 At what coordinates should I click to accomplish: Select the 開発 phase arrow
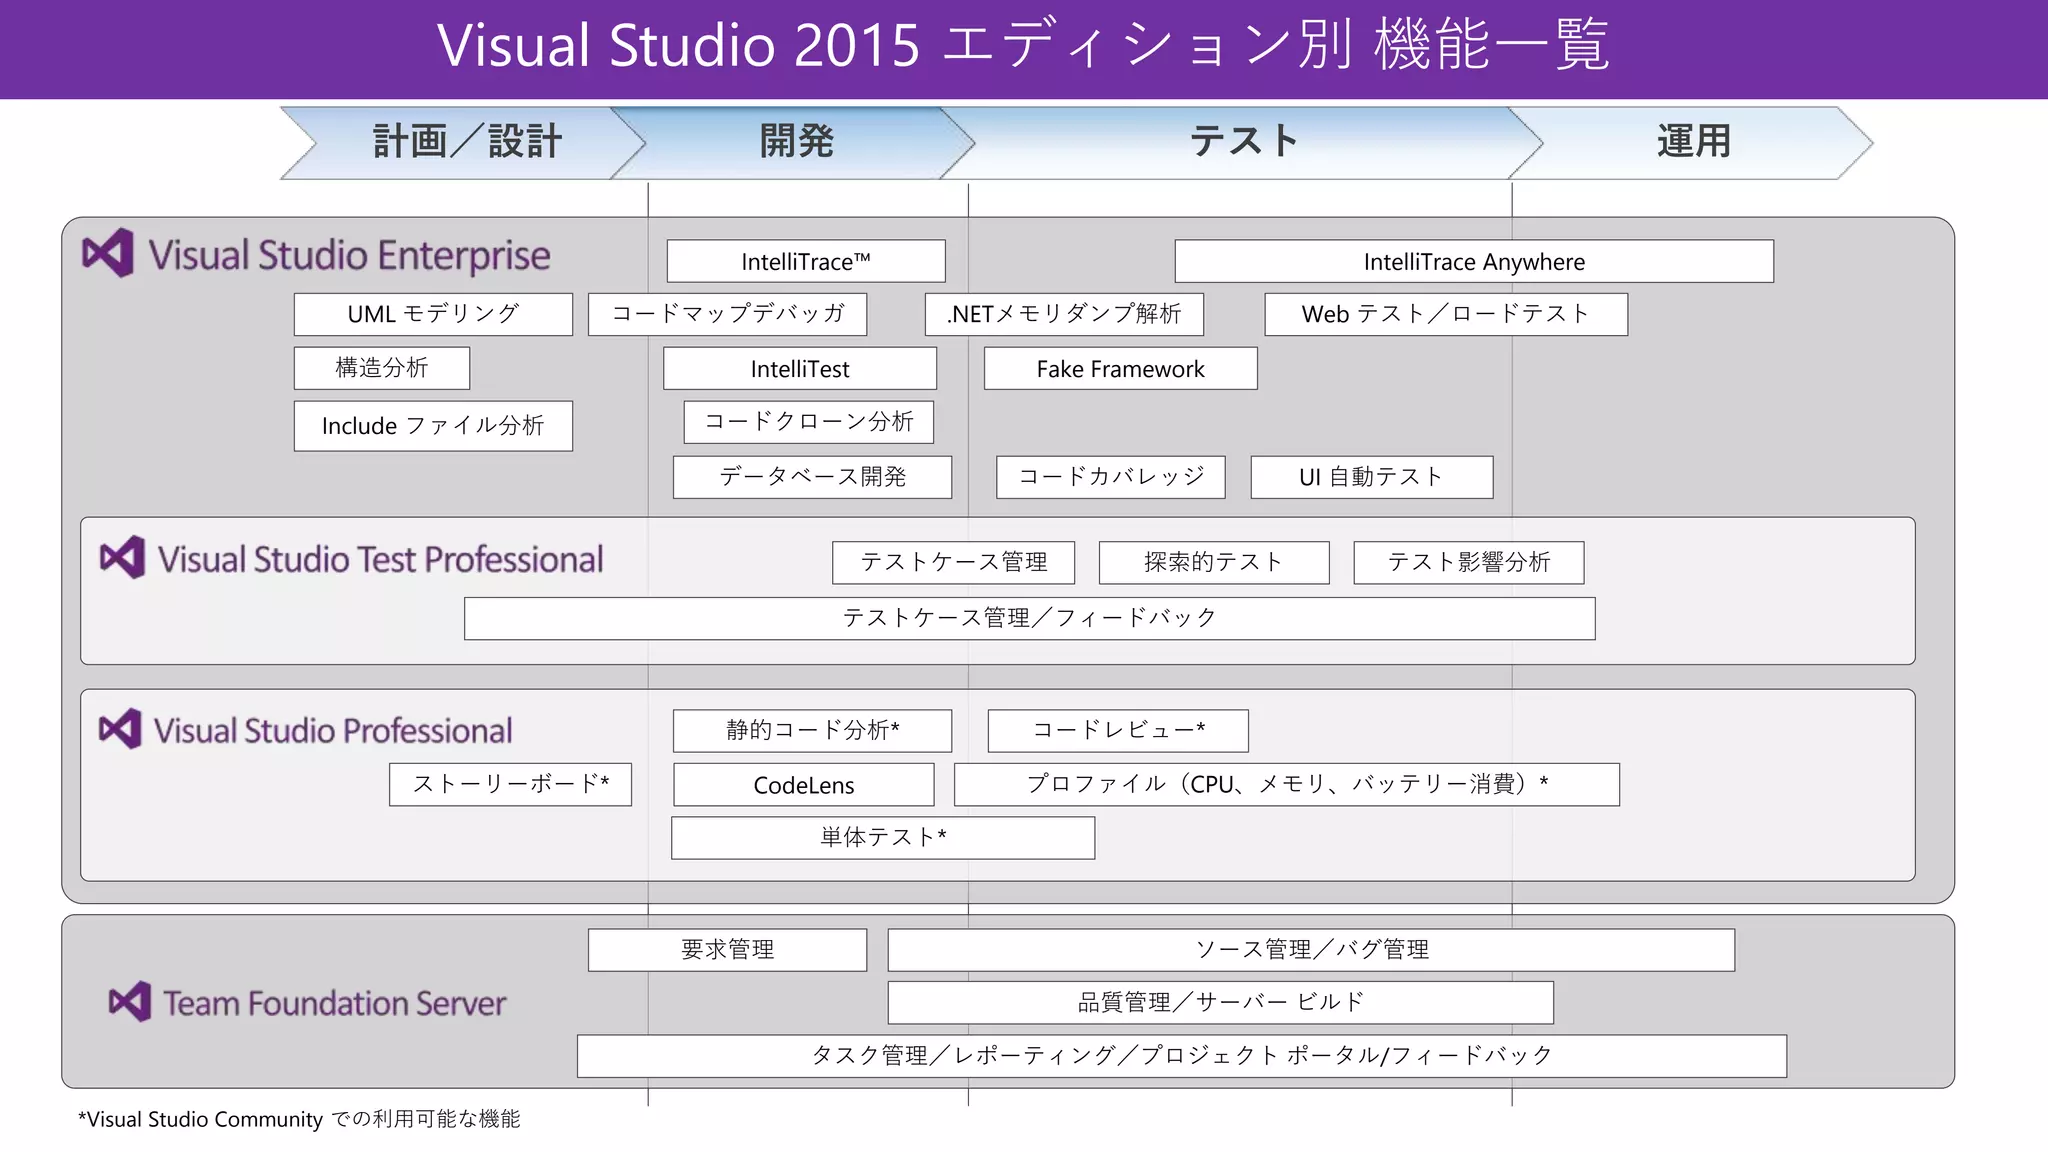click(x=796, y=142)
